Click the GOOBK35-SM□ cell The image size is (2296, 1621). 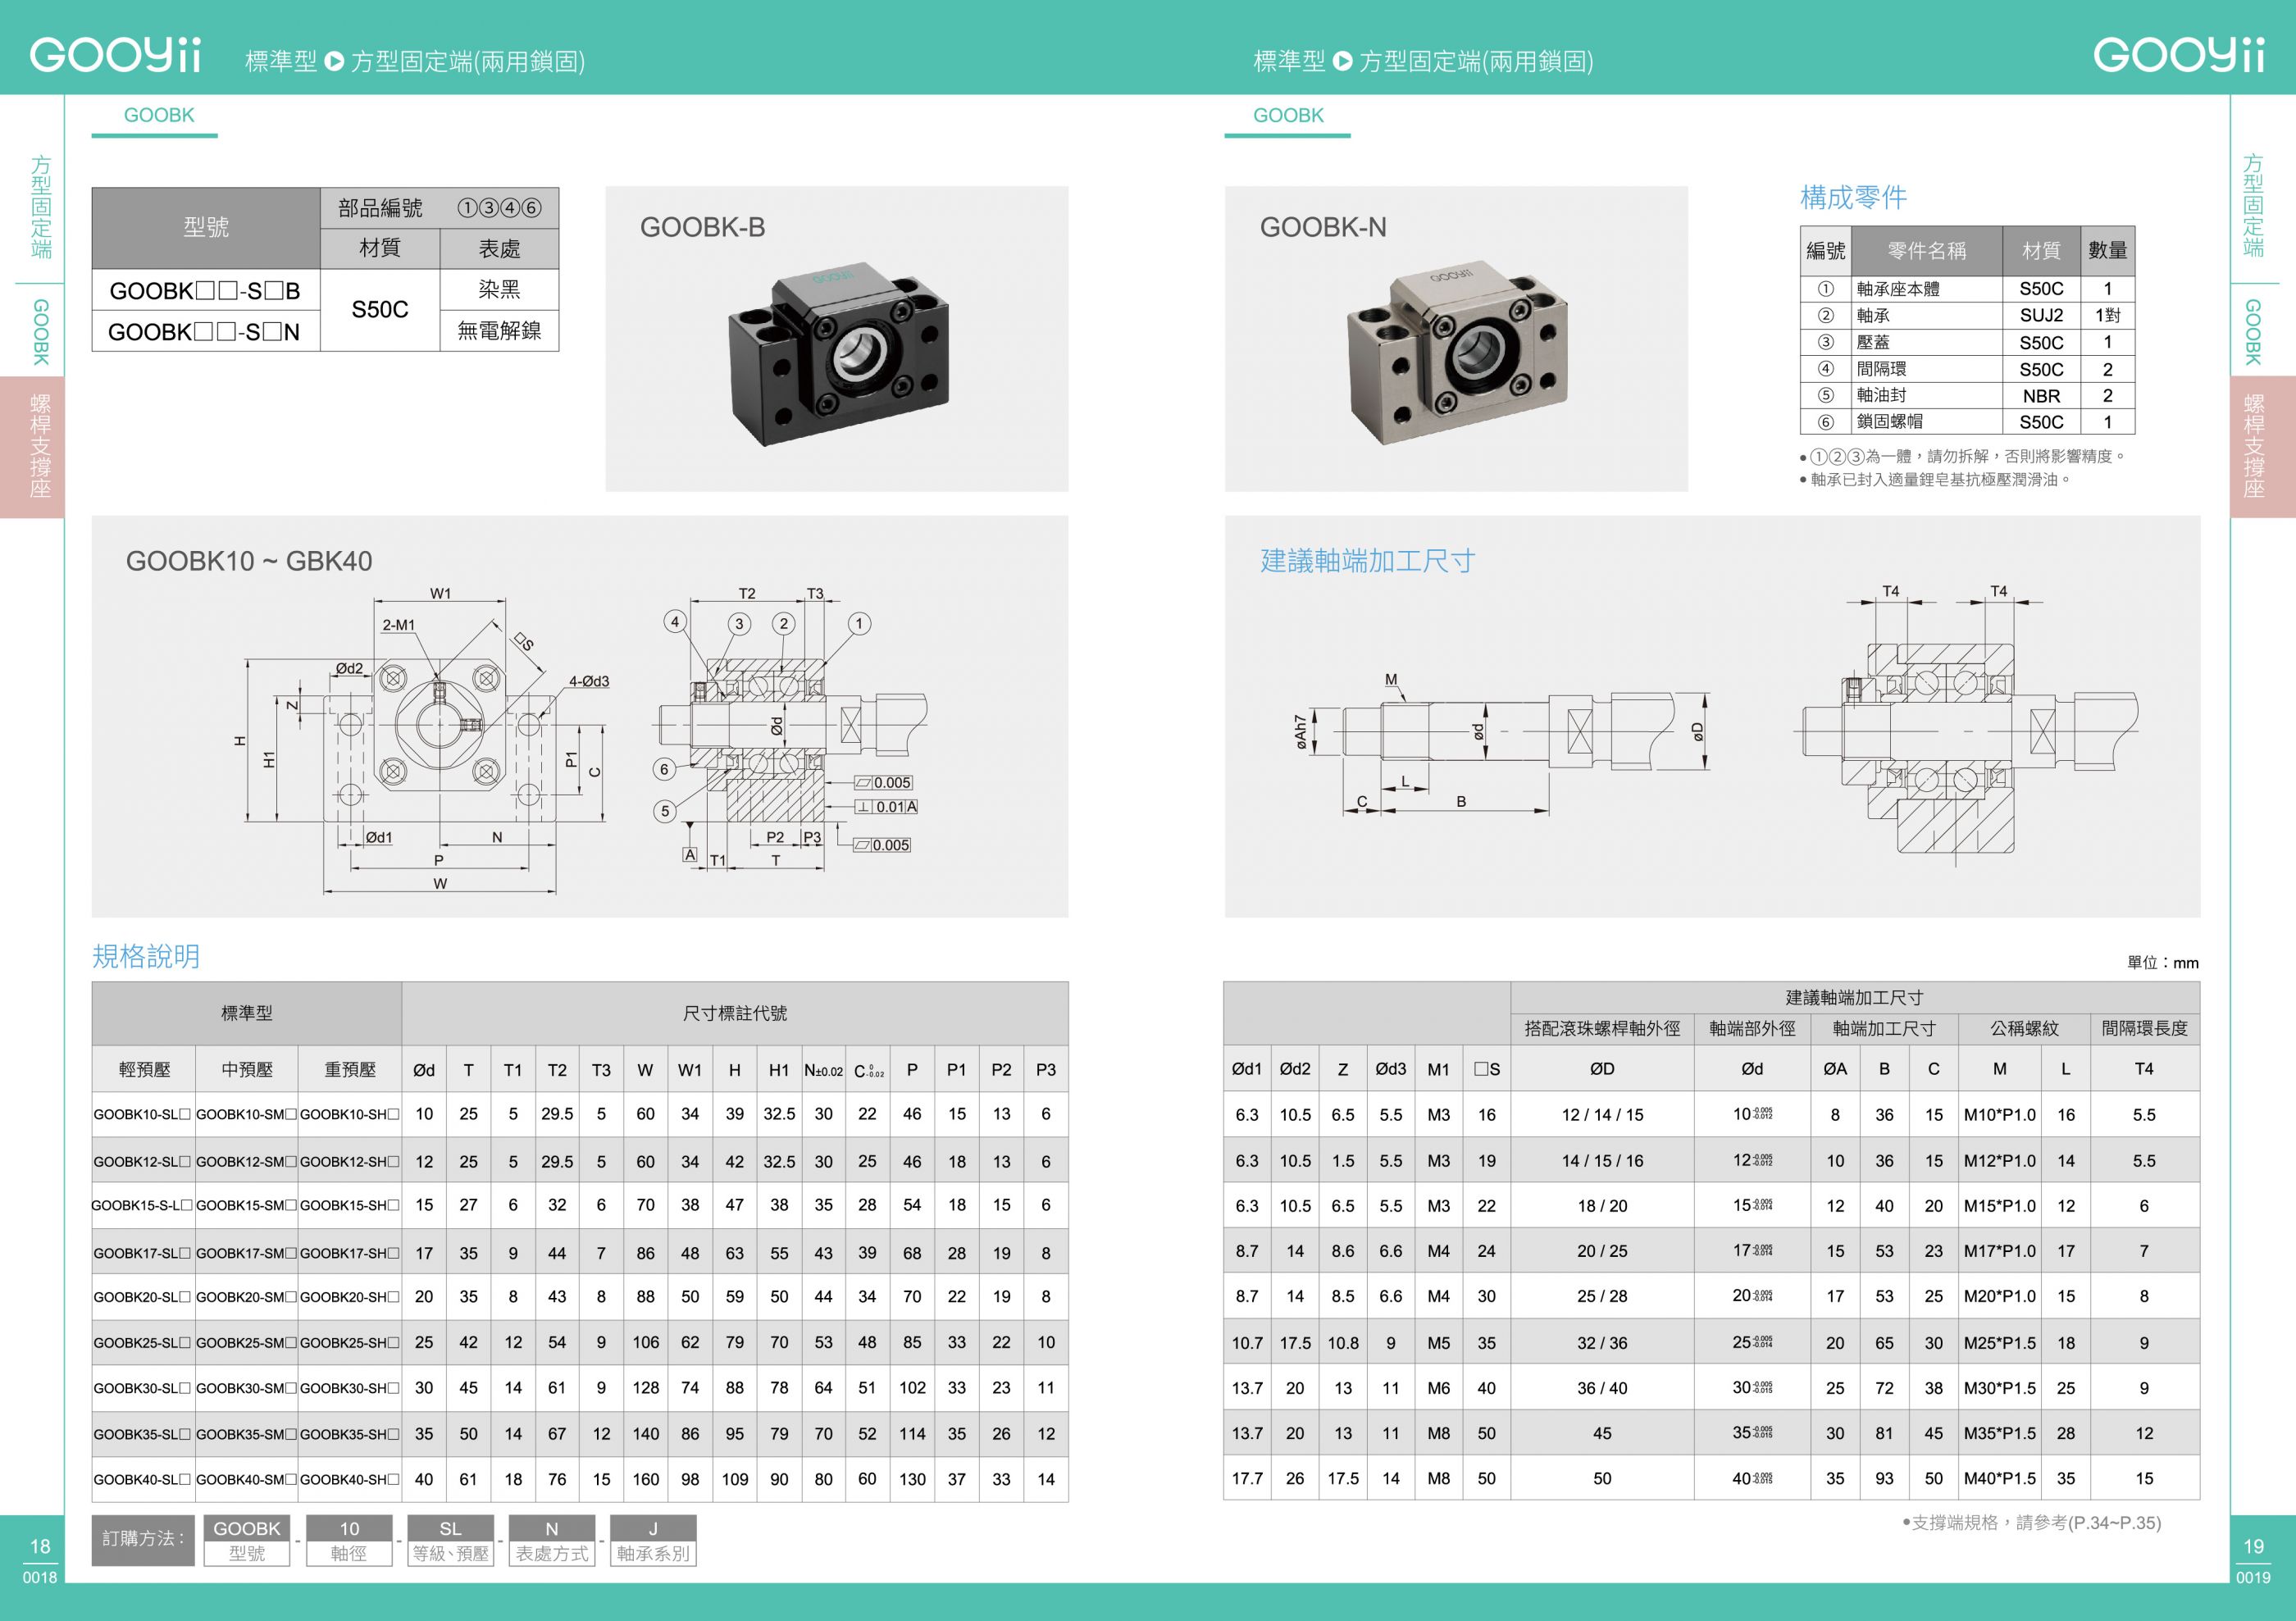246,1434
